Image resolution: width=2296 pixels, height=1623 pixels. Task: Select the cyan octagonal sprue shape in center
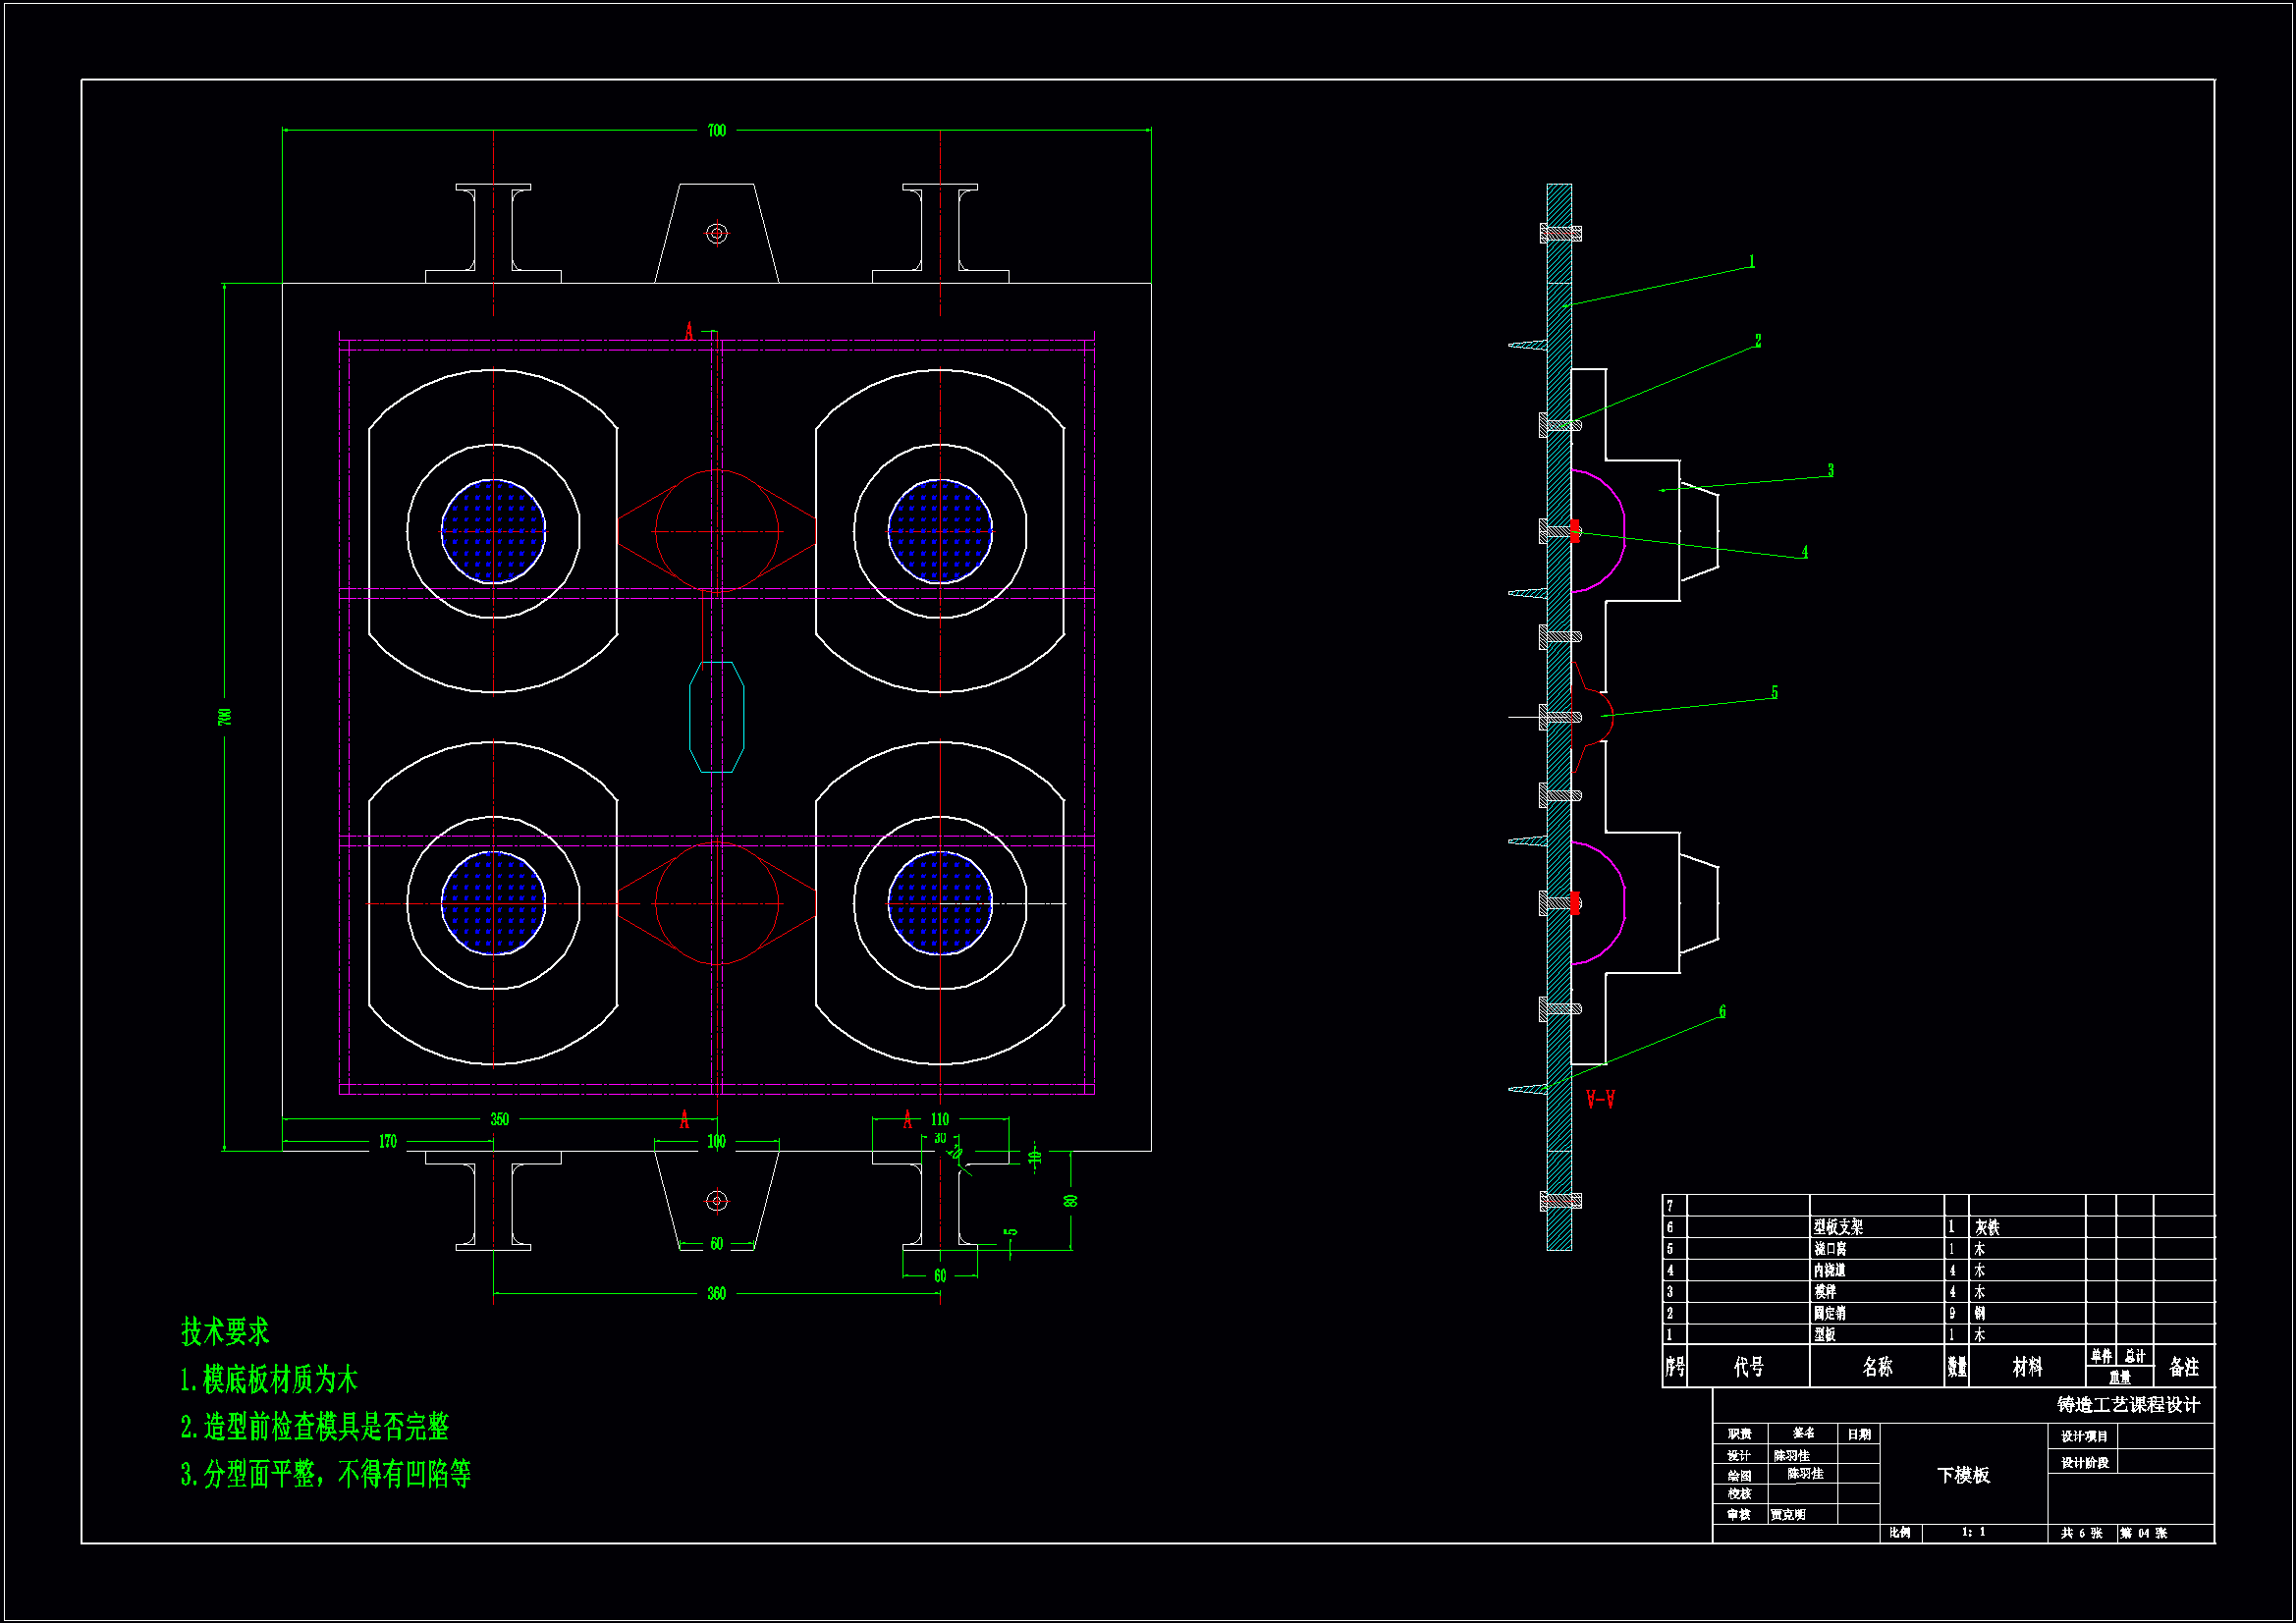coord(716,717)
